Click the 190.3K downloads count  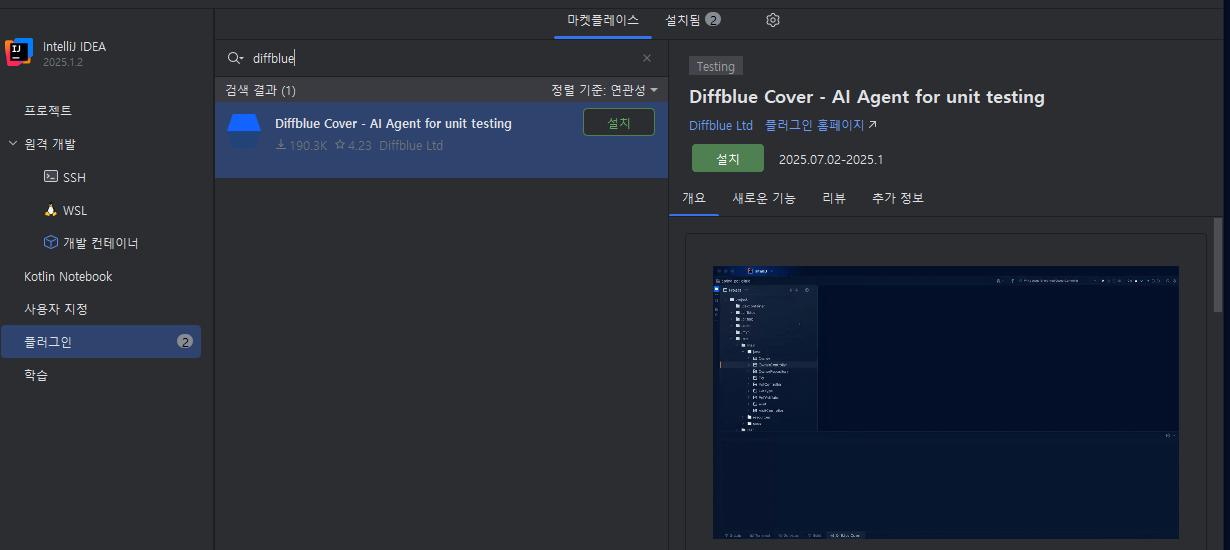coord(302,145)
